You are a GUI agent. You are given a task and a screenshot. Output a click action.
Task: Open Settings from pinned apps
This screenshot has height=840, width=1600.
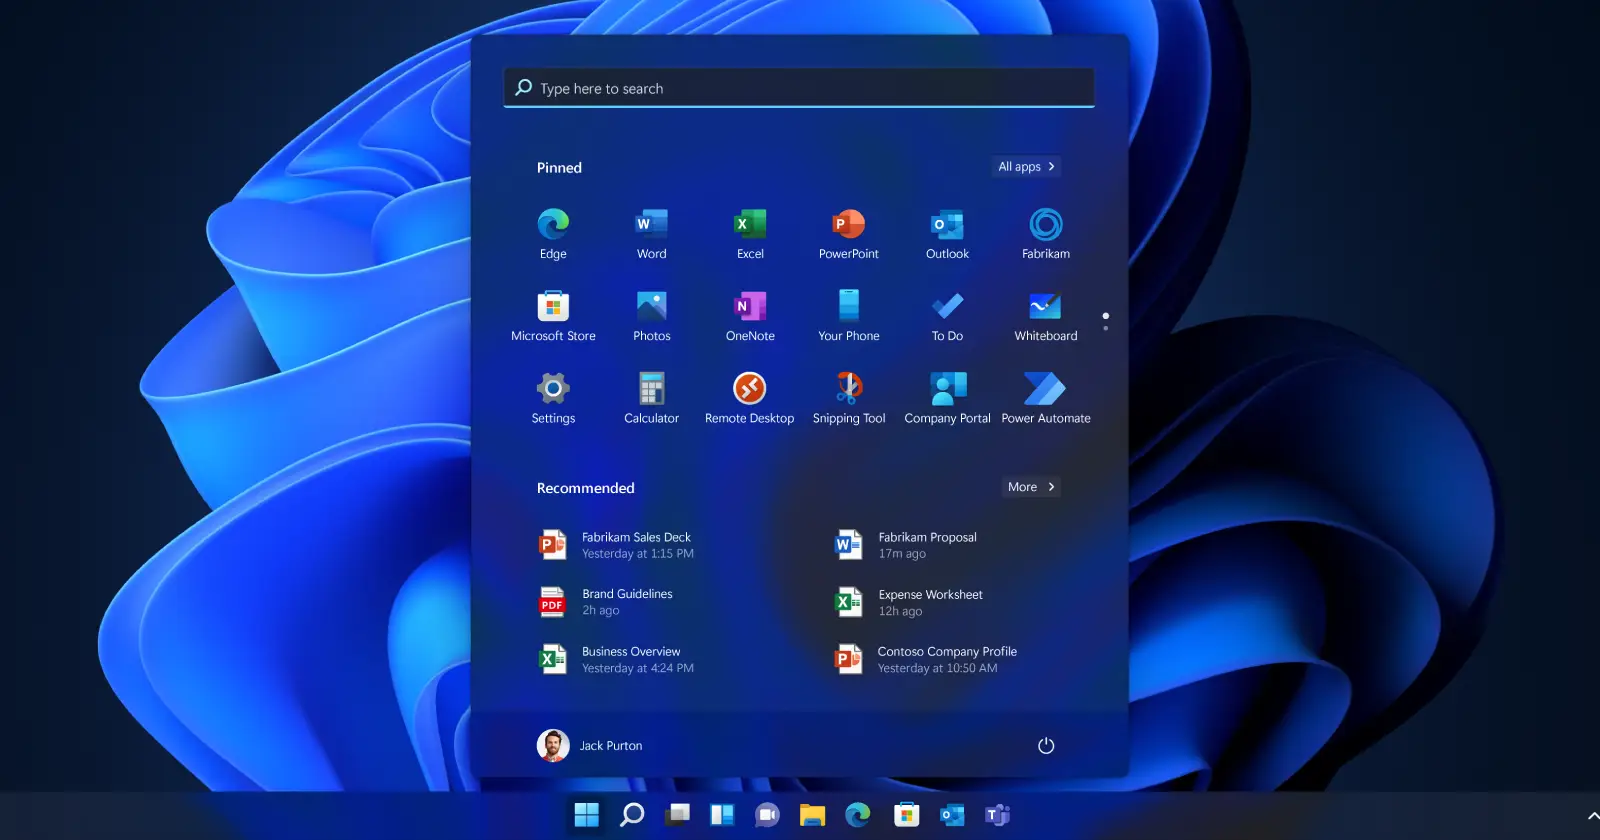coord(553,399)
